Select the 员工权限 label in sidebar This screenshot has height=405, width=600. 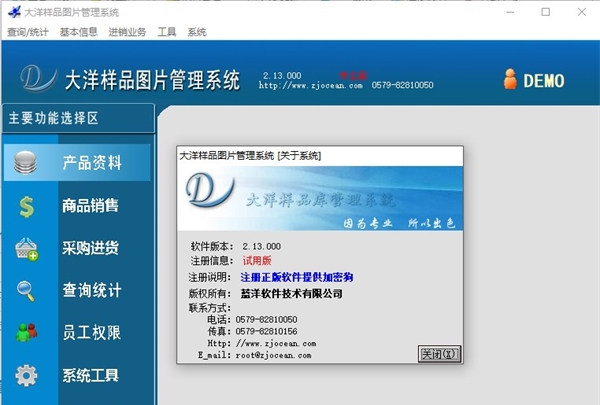tap(92, 332)
